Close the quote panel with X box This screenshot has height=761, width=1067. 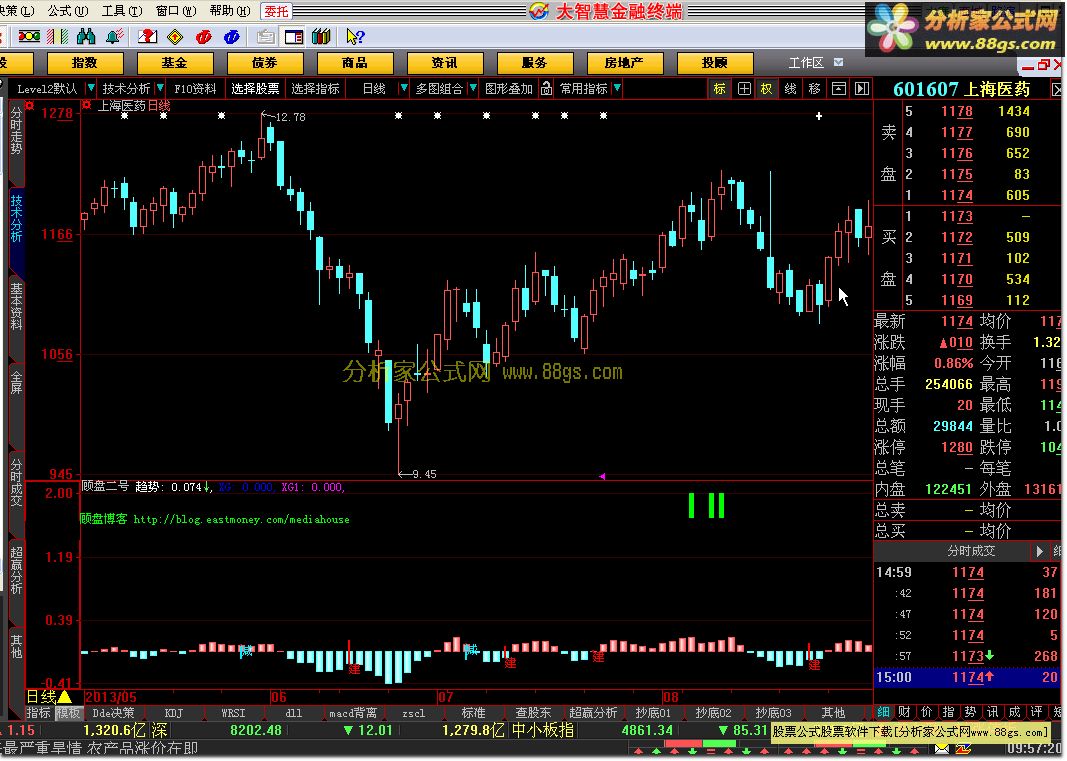(x=1057, y=89)
